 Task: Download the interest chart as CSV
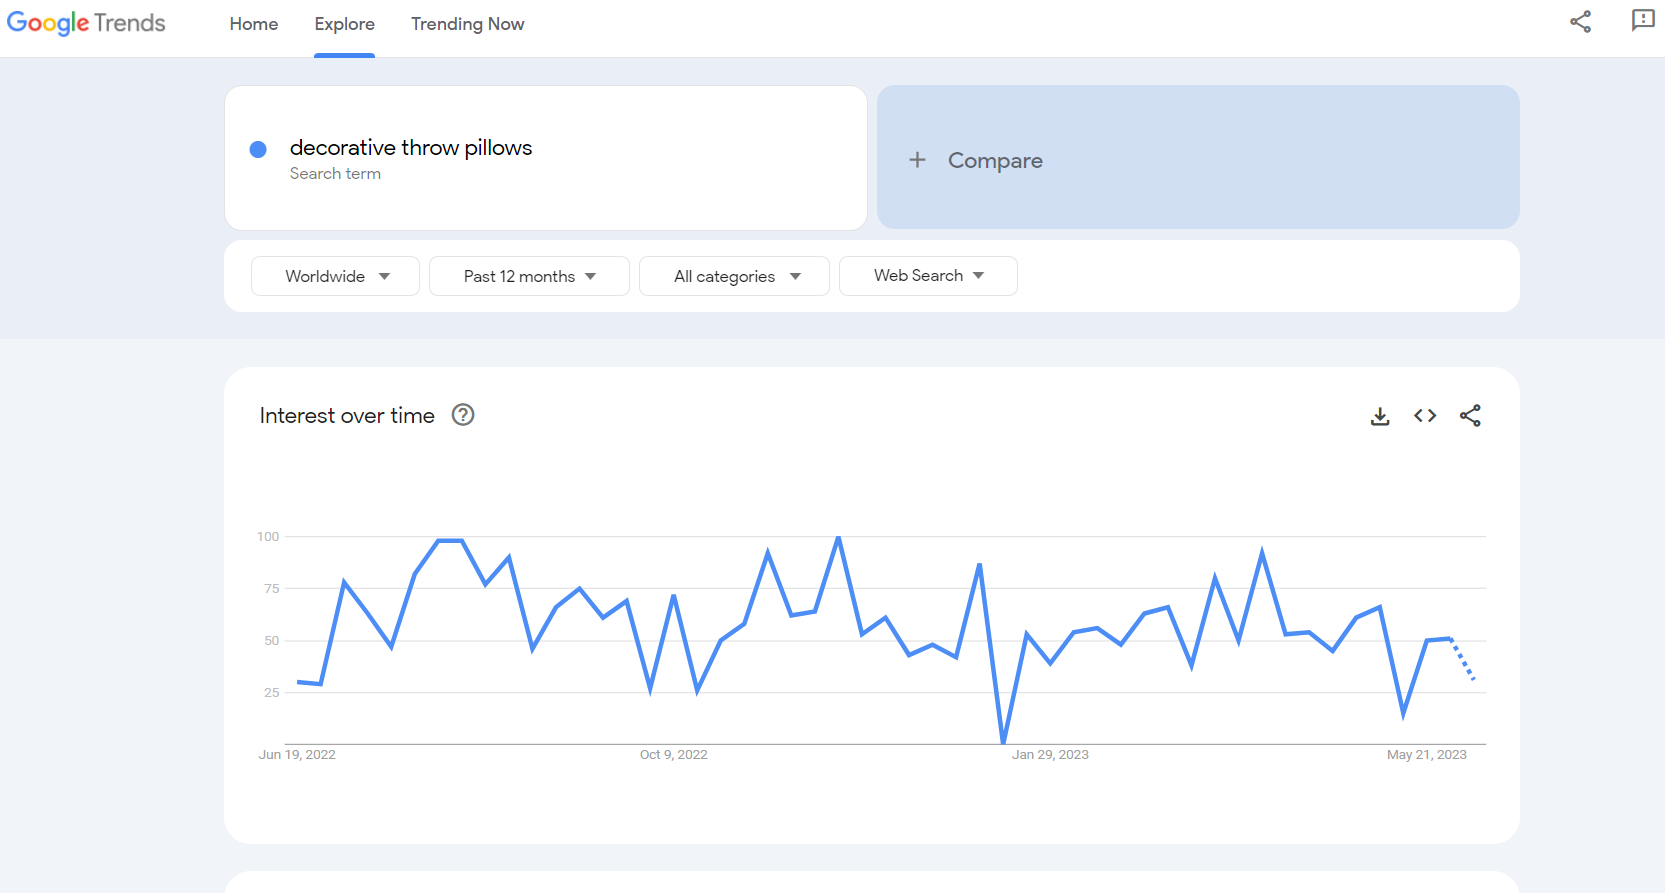1380,416
